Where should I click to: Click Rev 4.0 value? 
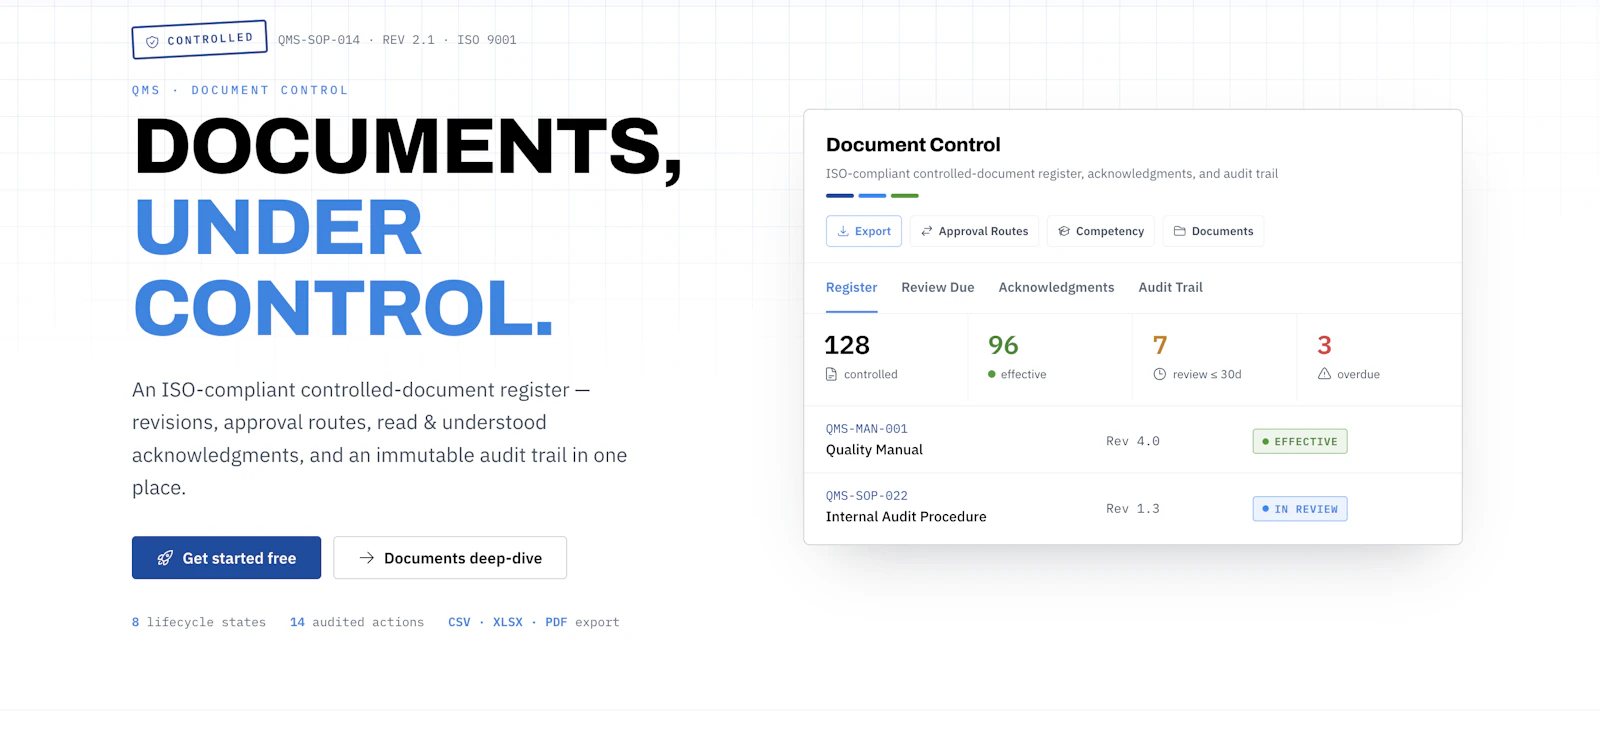(x=1133, y=441)
